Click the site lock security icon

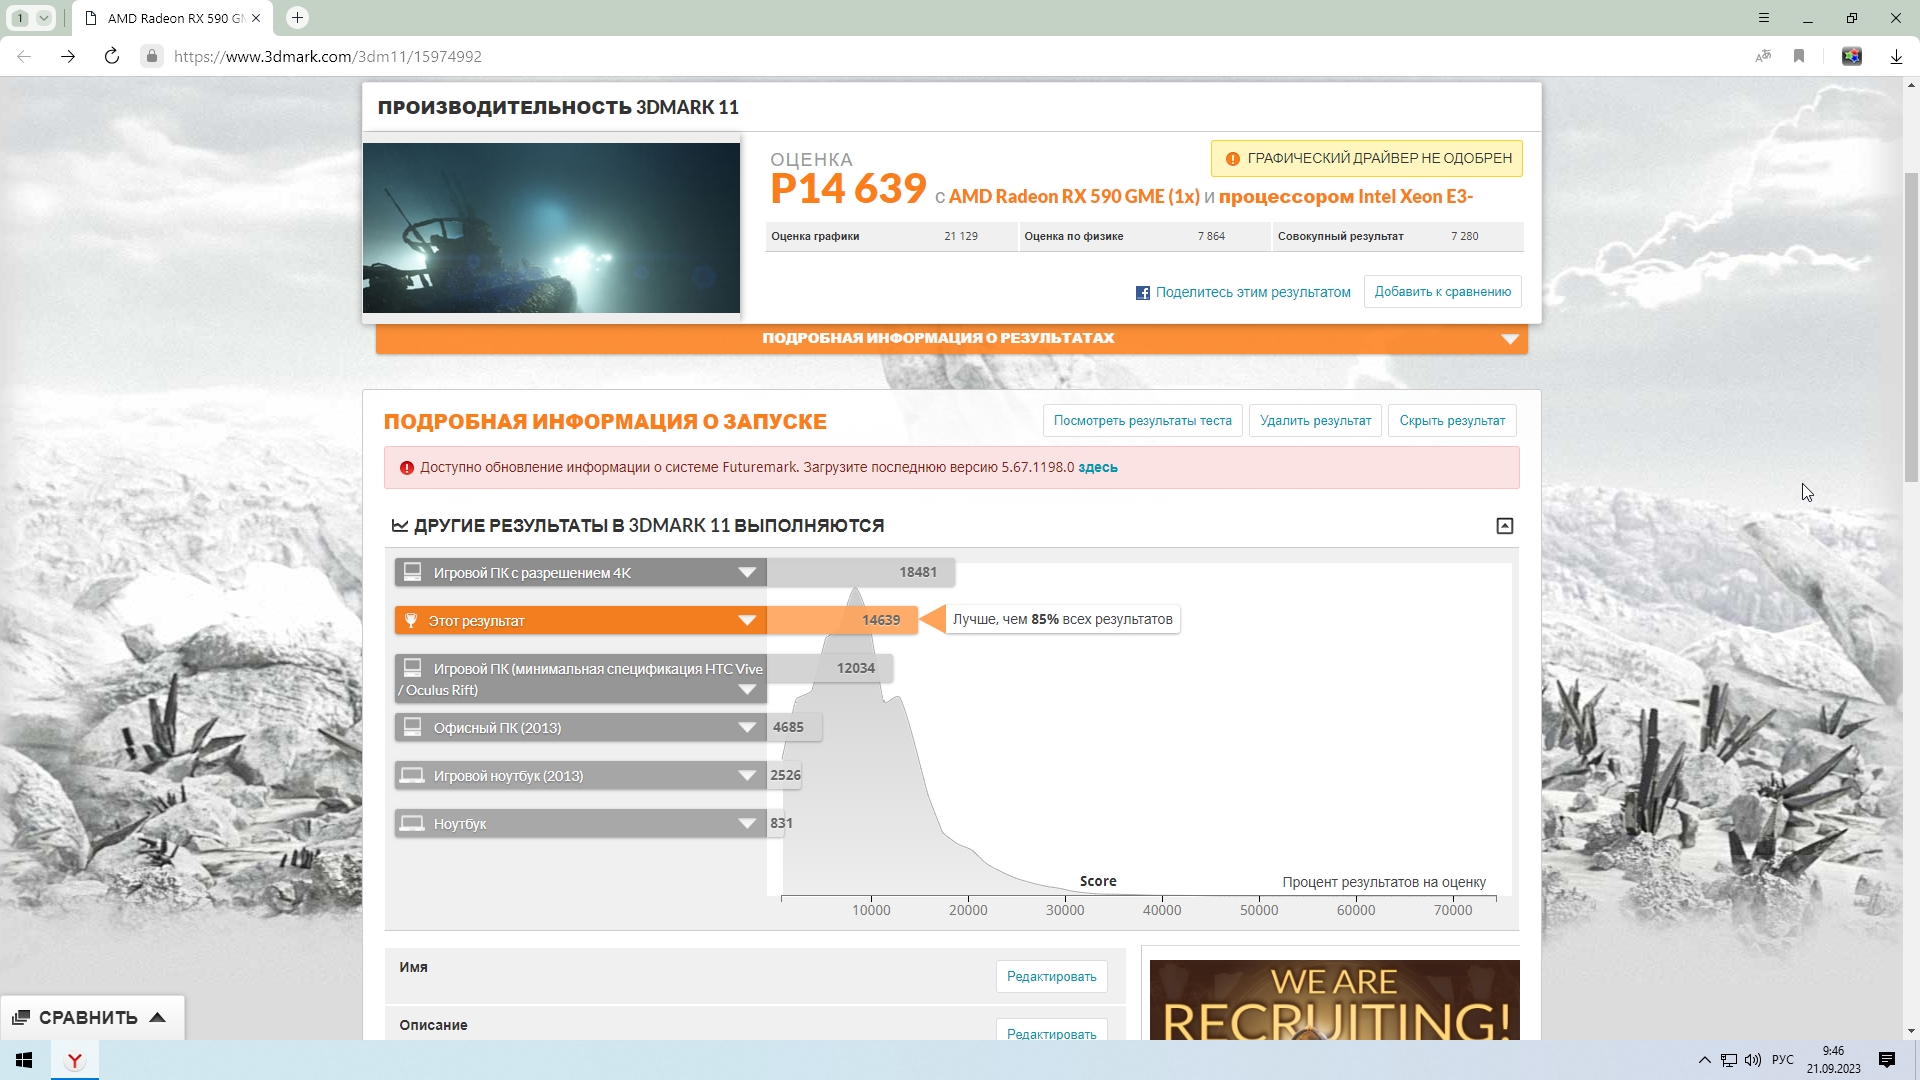(x=152, y=56)
